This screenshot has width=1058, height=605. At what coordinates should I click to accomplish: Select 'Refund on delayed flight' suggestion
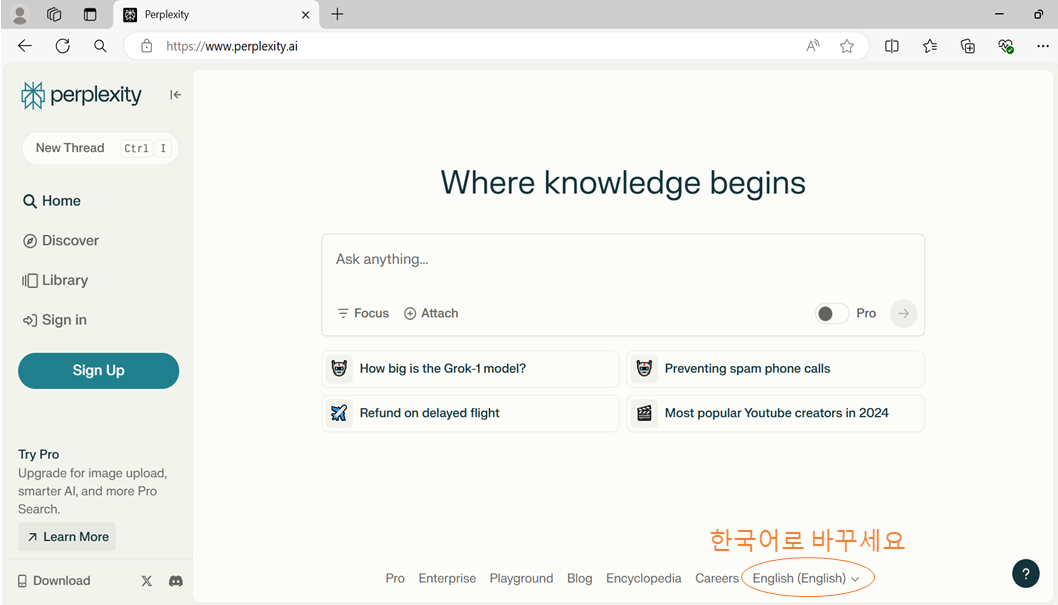click(470, 413)
